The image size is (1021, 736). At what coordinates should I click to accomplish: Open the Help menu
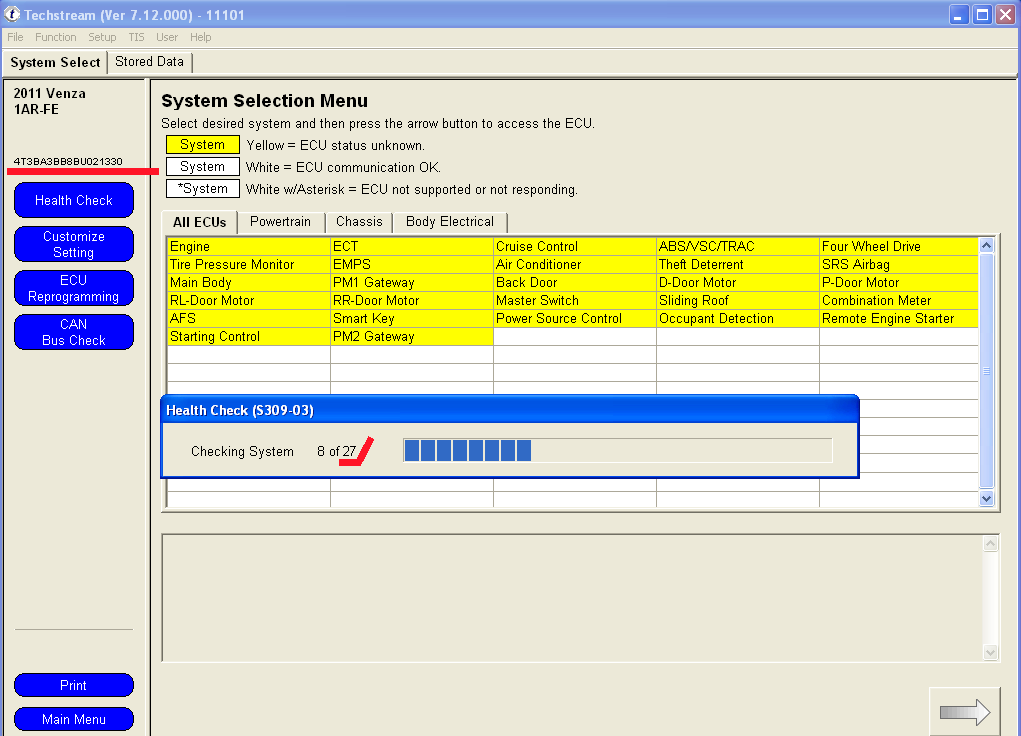[201, 37]
